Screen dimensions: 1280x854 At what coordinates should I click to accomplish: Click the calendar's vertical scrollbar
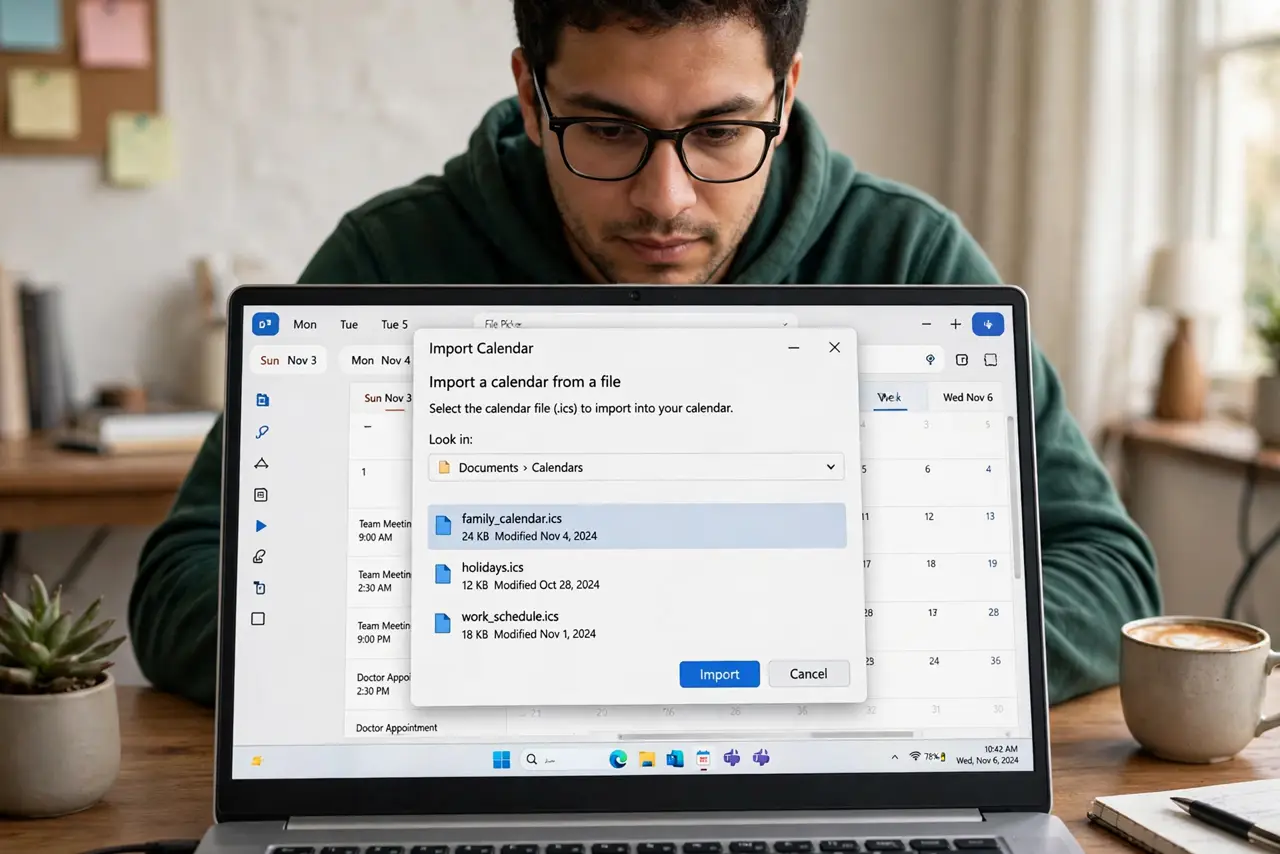[1012, 497]
